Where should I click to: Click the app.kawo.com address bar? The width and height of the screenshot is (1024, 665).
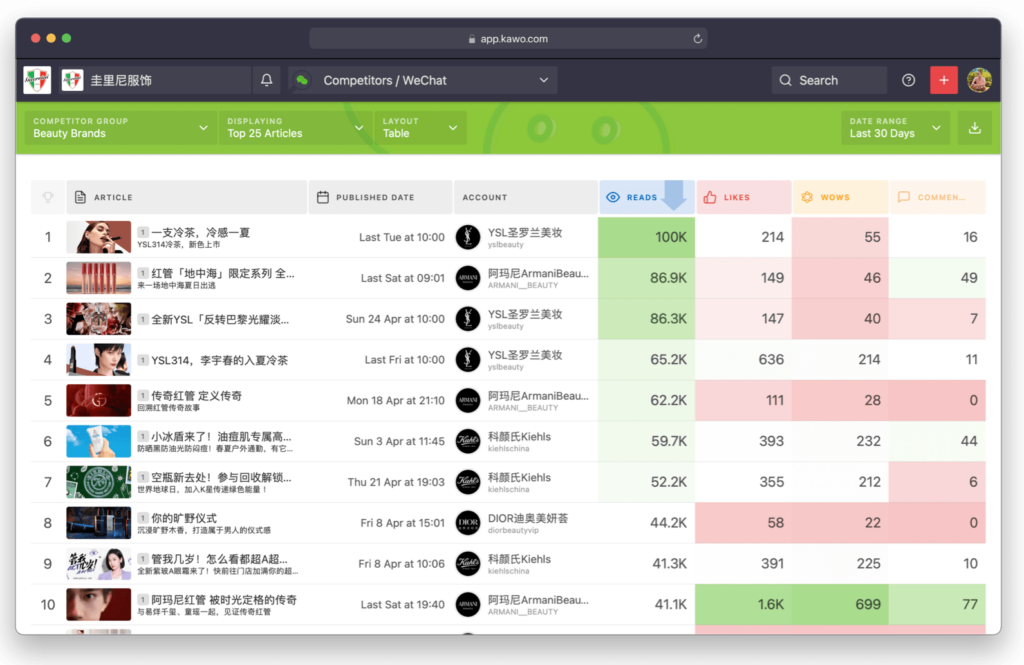(x=508, y=39)
